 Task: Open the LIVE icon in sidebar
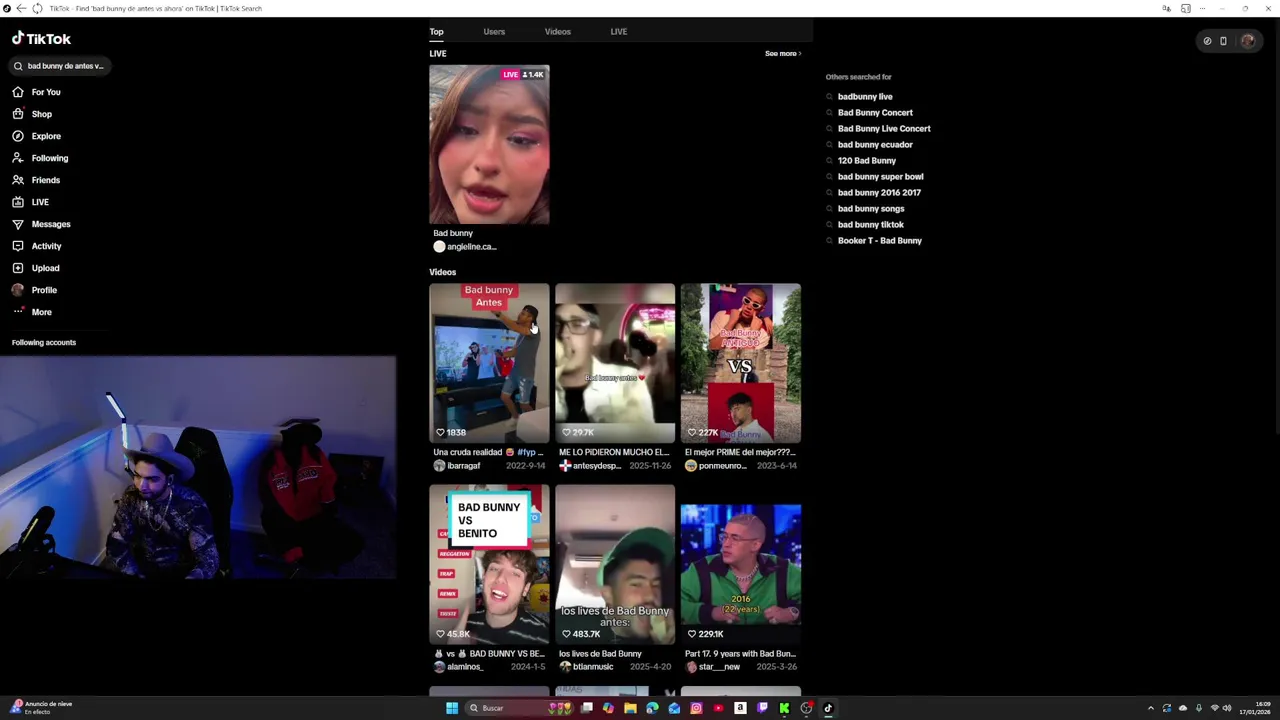coord(18,202)
